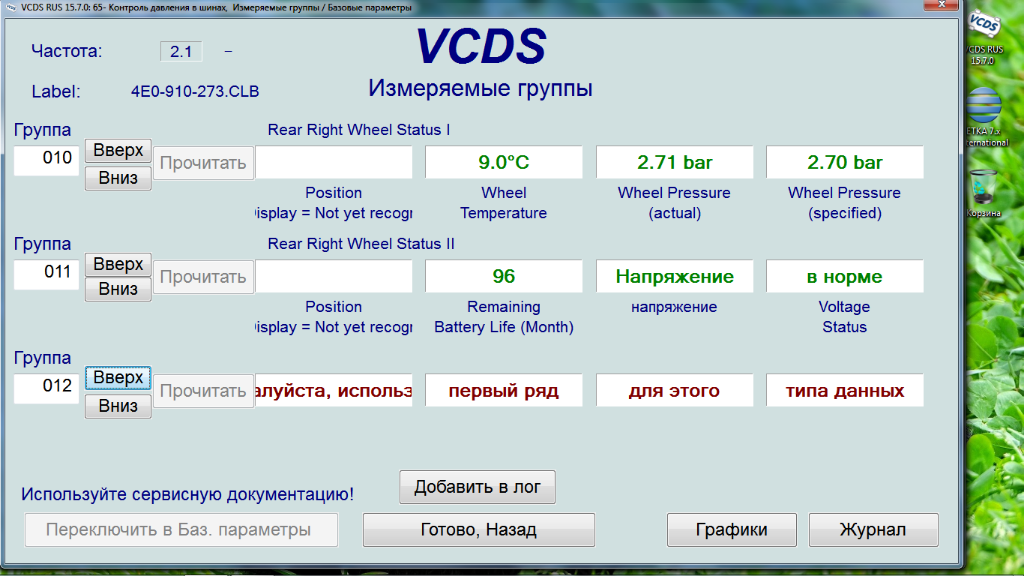This screenshot has width=1024, height=576.
Task: Click the group number field showing 010
Action: pyautogui.click(x=46, y=158)
